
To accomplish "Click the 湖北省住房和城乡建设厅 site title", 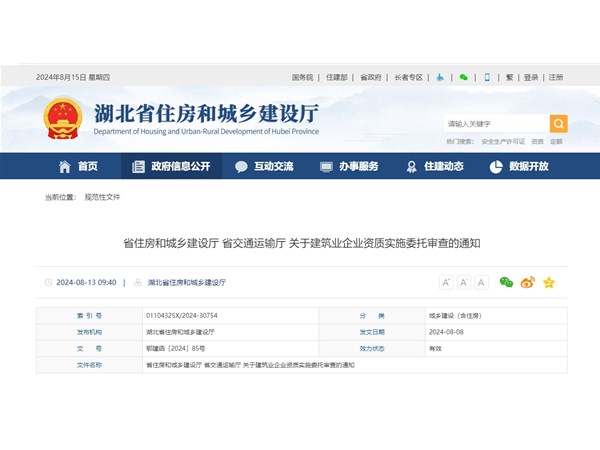I will click(206, 114).
